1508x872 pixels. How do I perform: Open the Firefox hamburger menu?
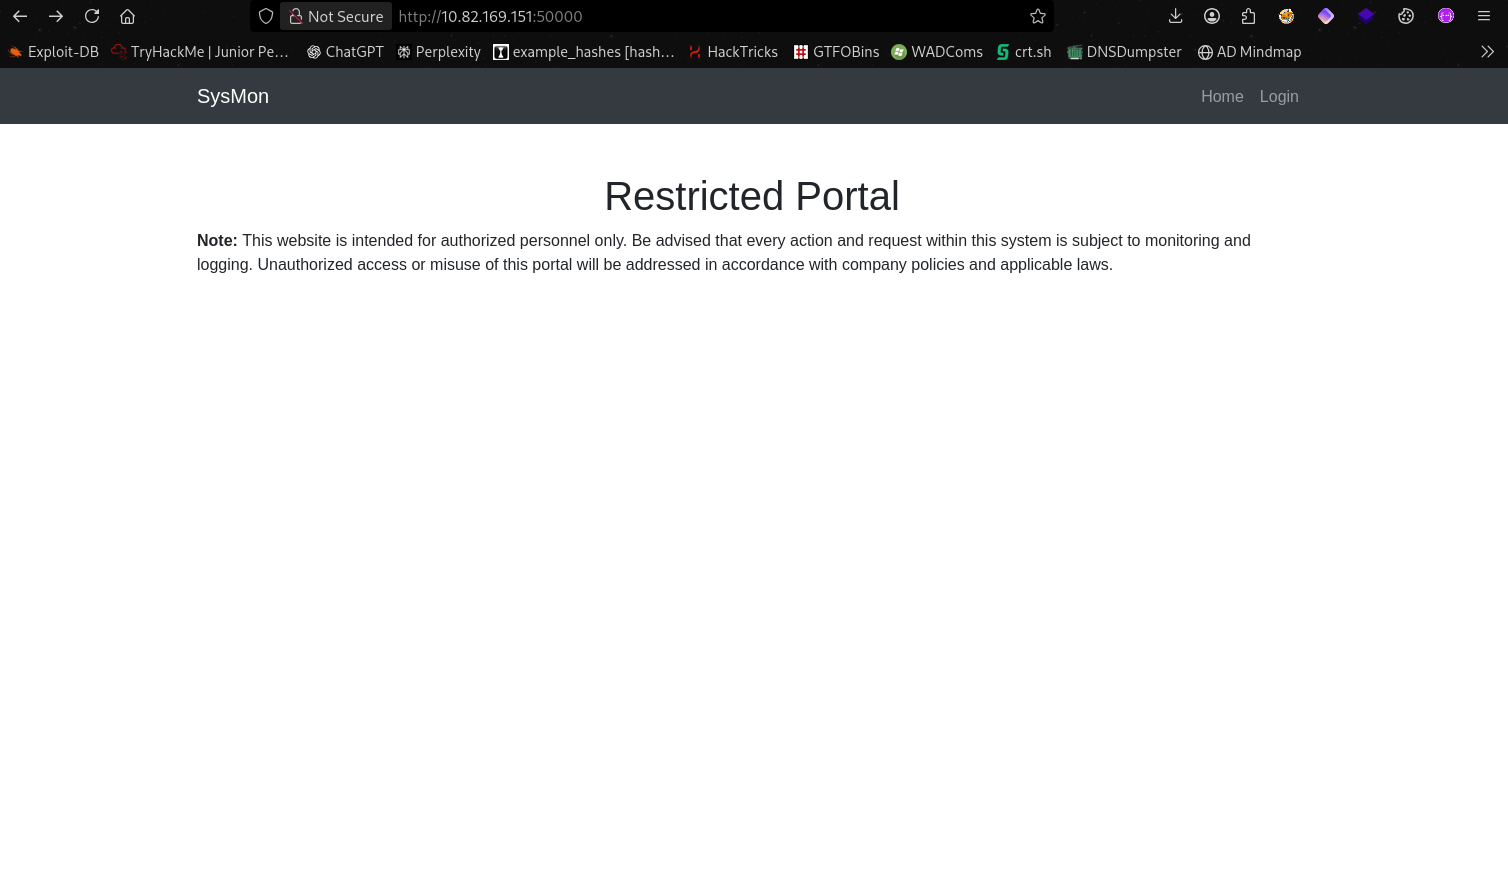tap(1484, 16)
